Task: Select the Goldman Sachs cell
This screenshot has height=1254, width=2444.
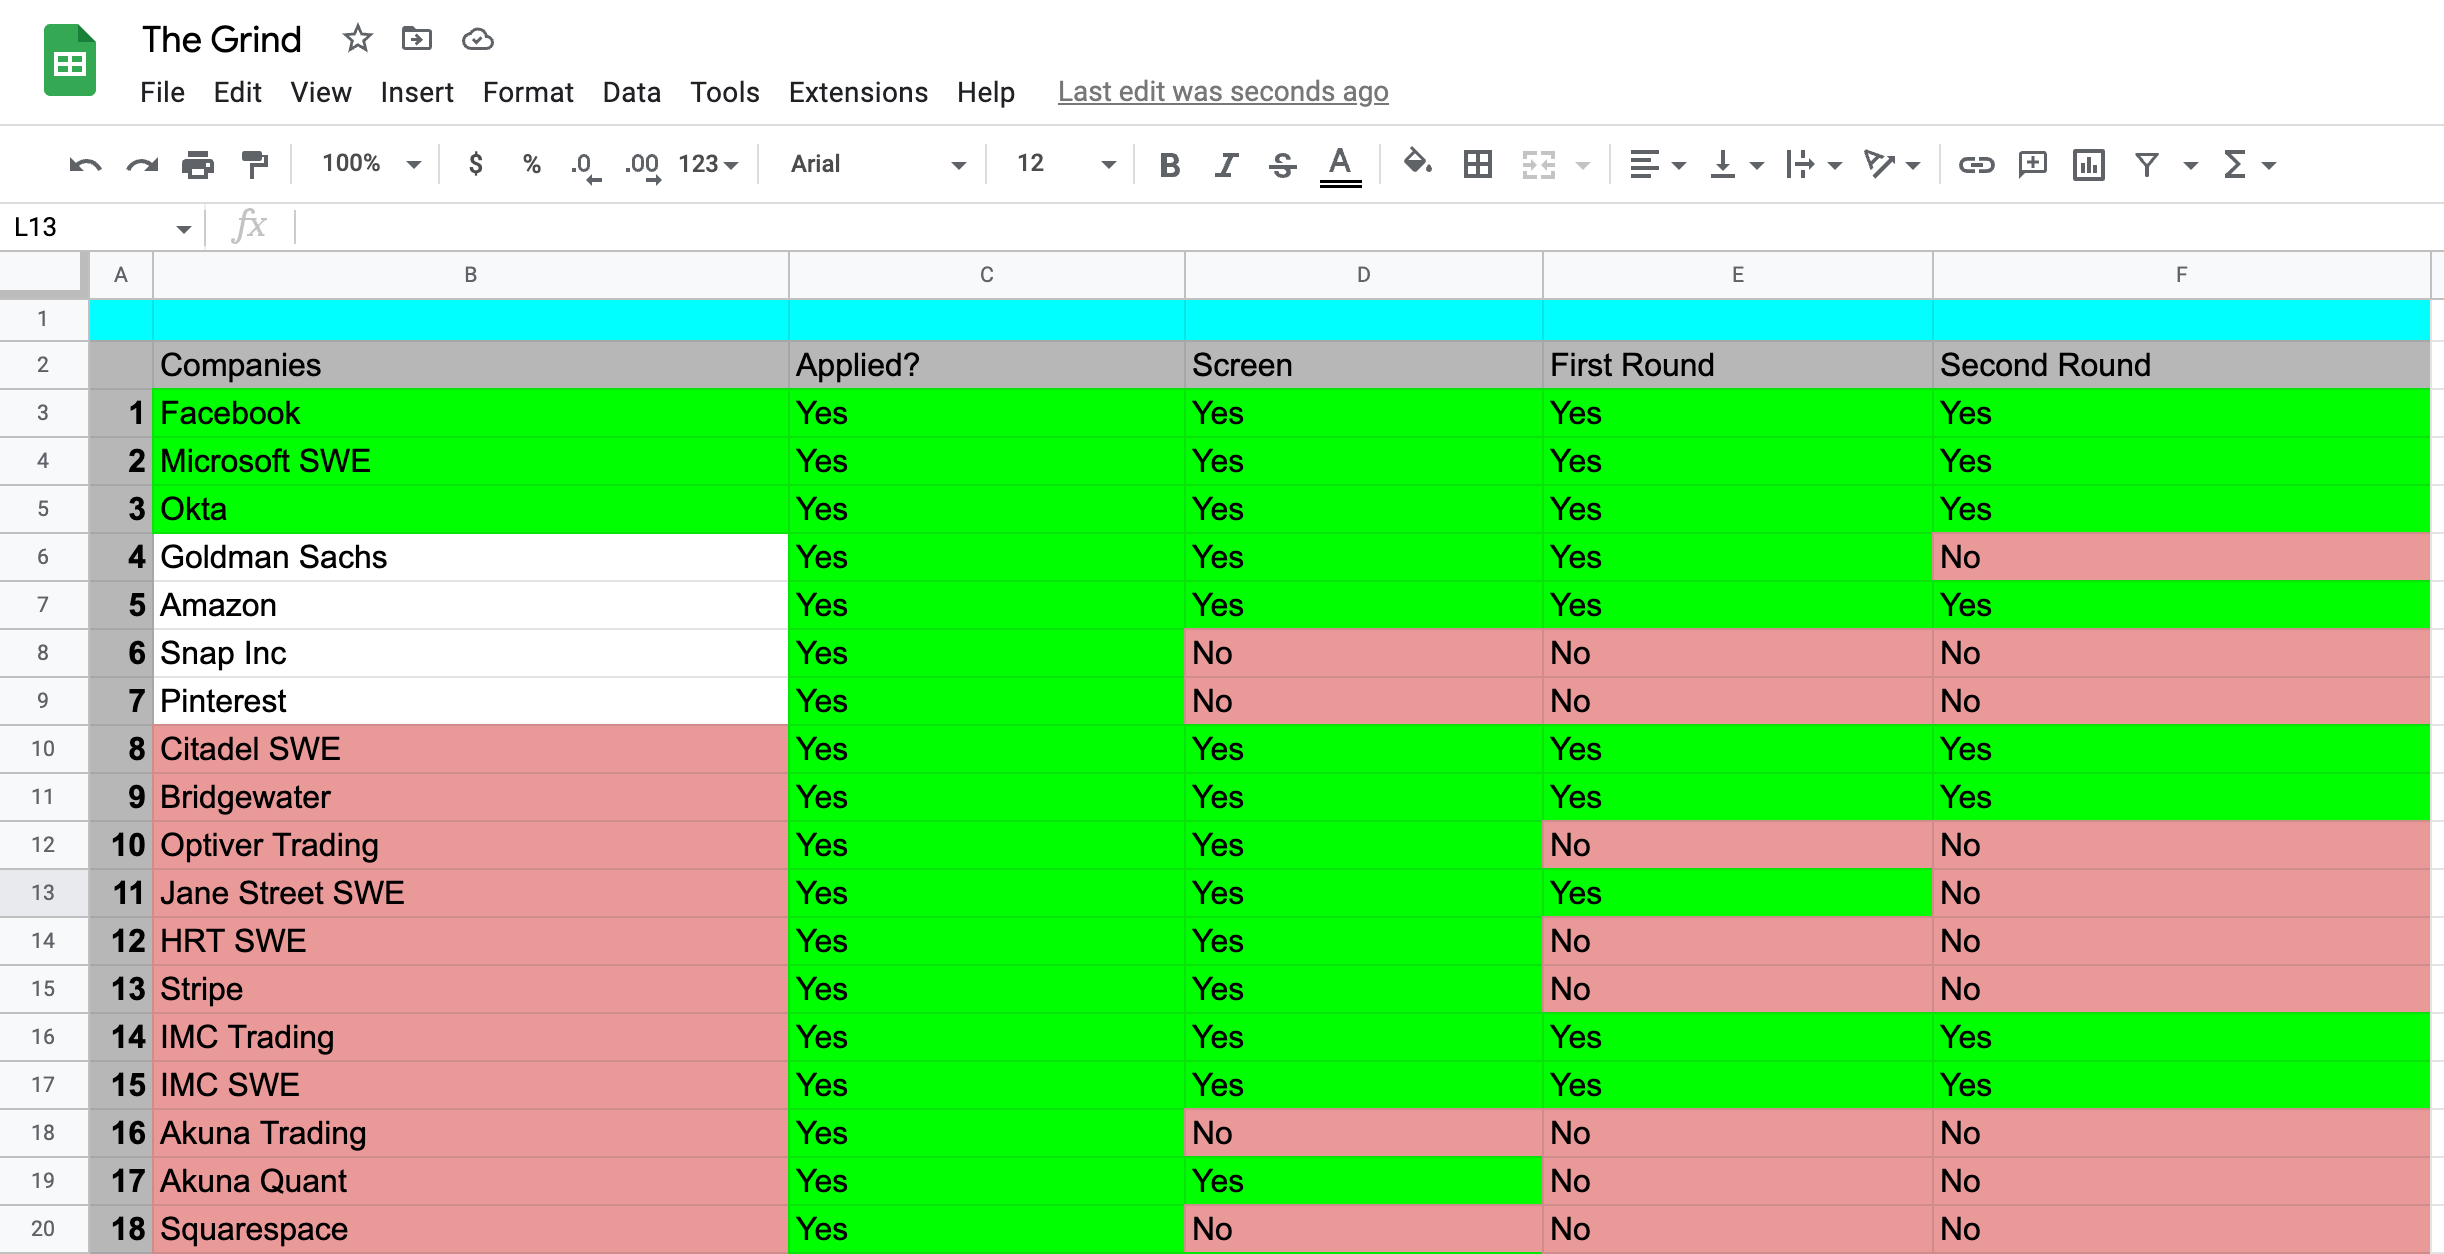Action: pos(470,557)
